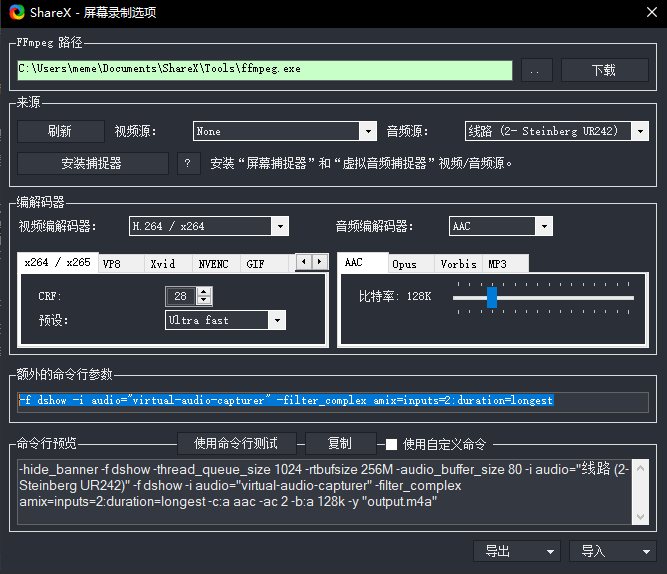Click the '..' browse button for FFmpeg path
This screenshot has width=667, height=574.
(x=536, y=70)
